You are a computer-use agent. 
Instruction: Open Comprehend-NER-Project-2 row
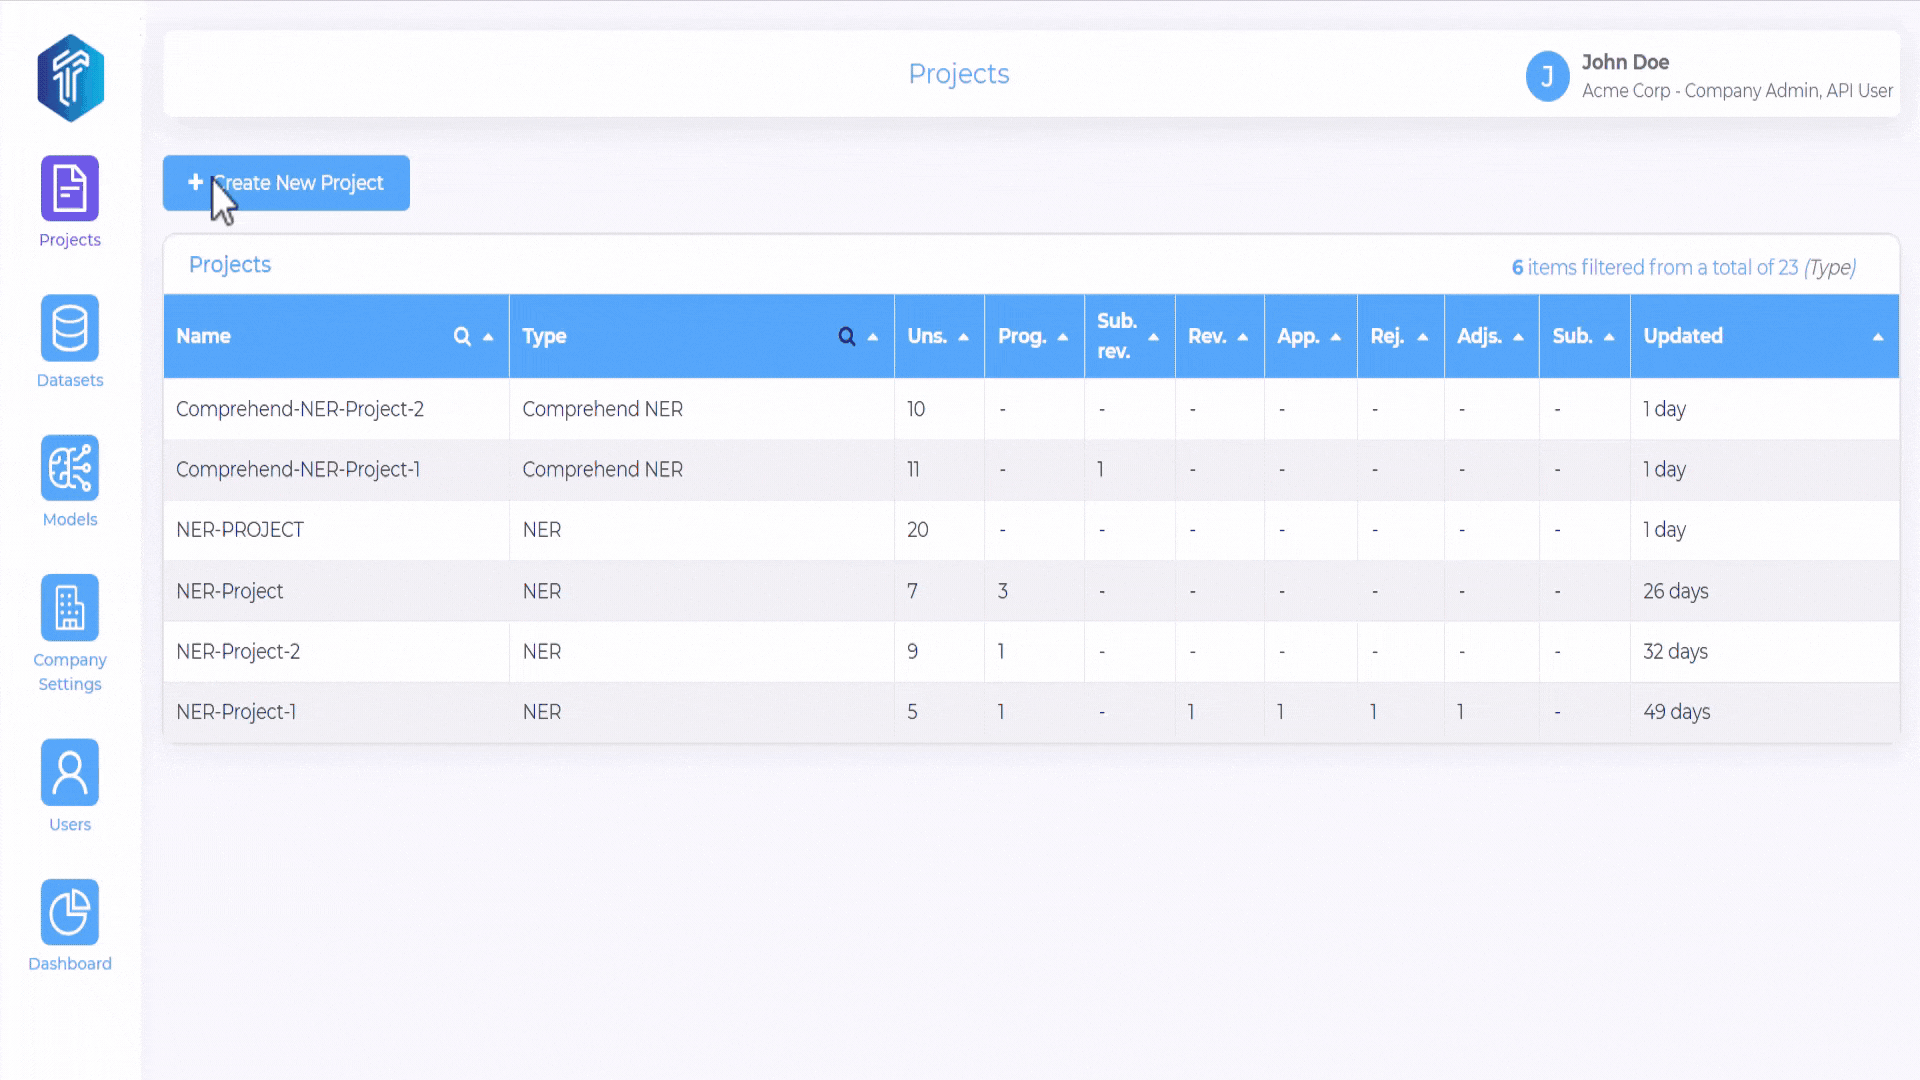1031,409
